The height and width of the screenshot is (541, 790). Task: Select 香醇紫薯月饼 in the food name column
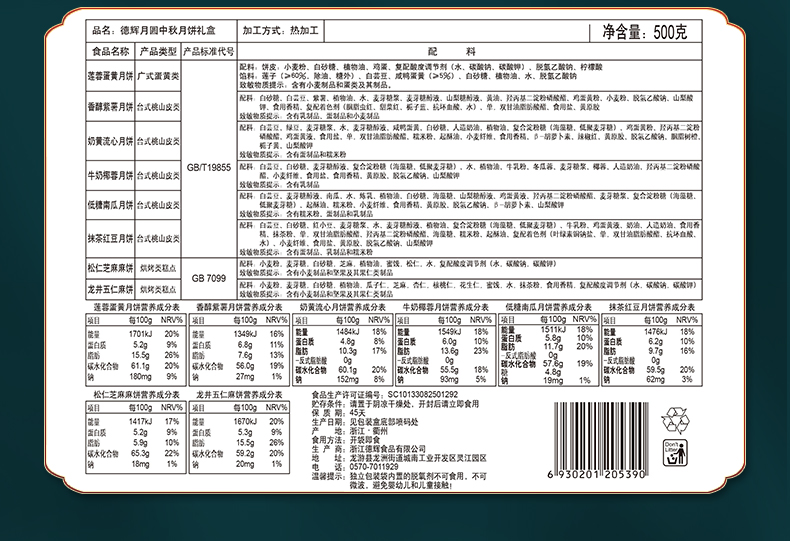pos(110,107)
